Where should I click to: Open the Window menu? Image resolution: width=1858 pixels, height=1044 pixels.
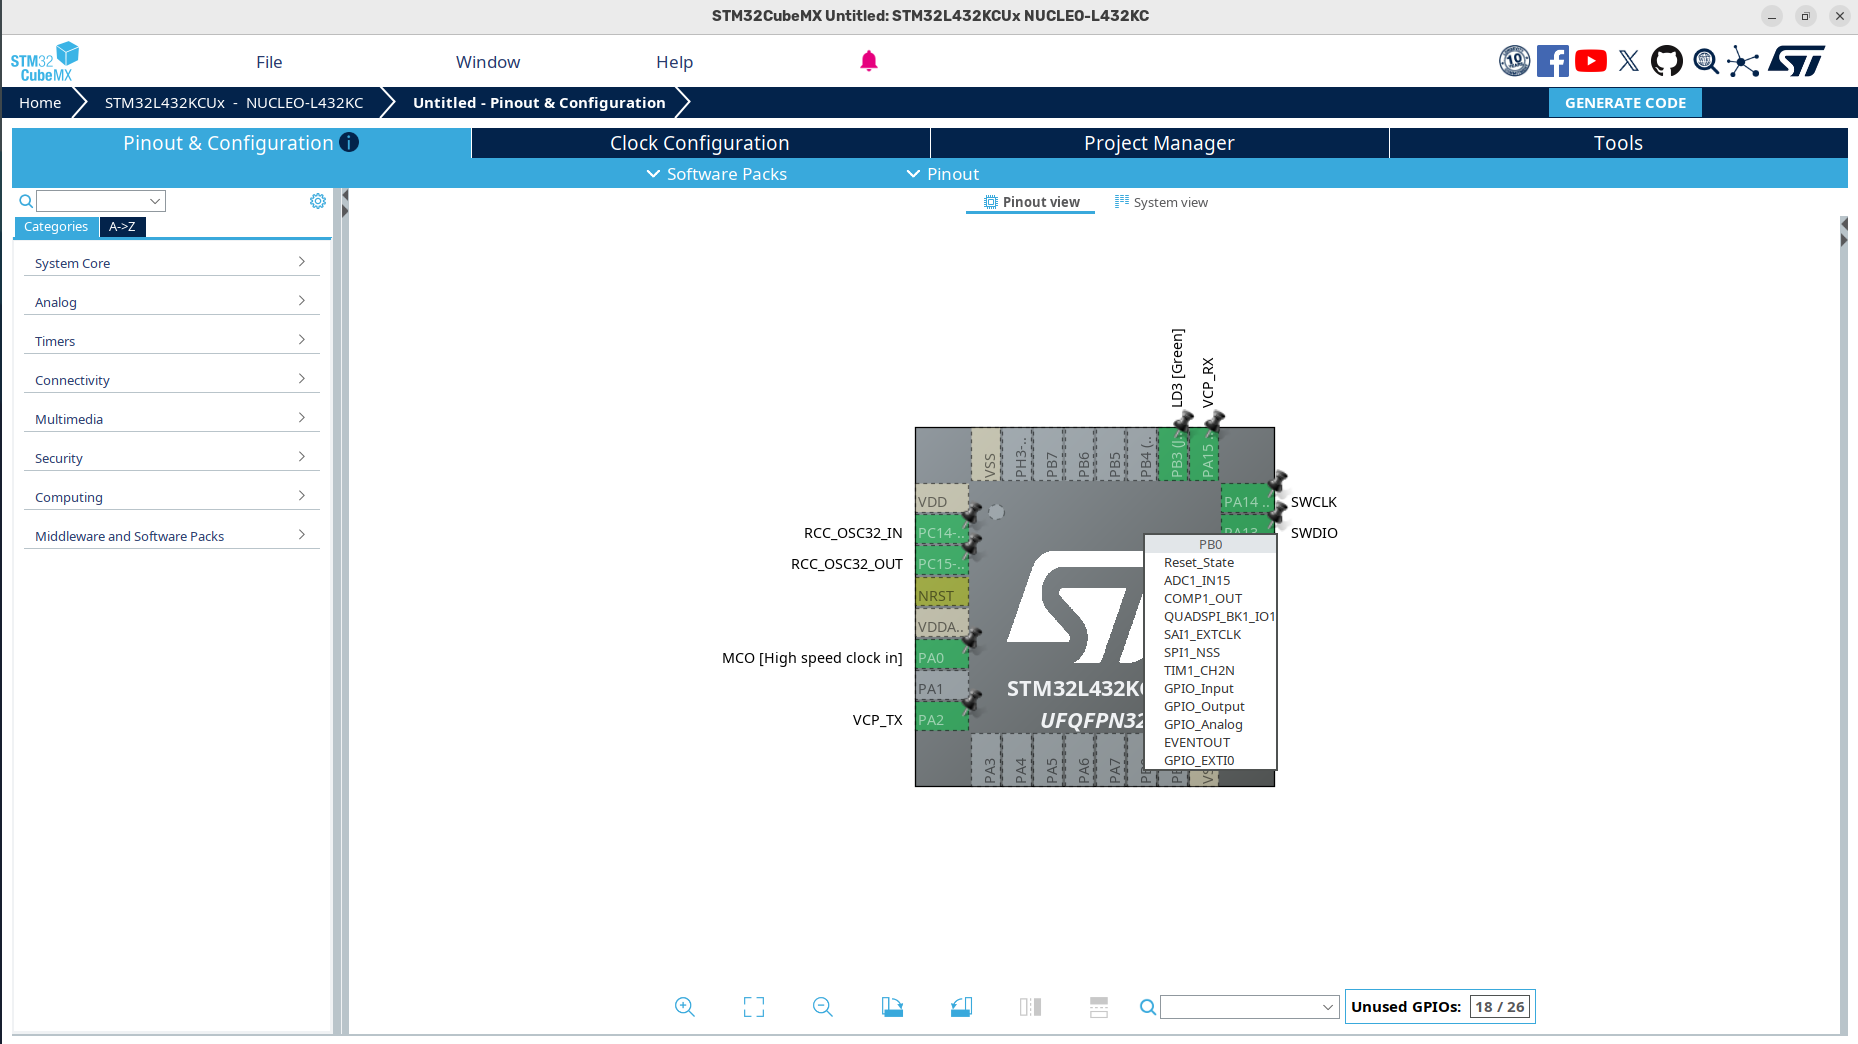pos(488,62)
